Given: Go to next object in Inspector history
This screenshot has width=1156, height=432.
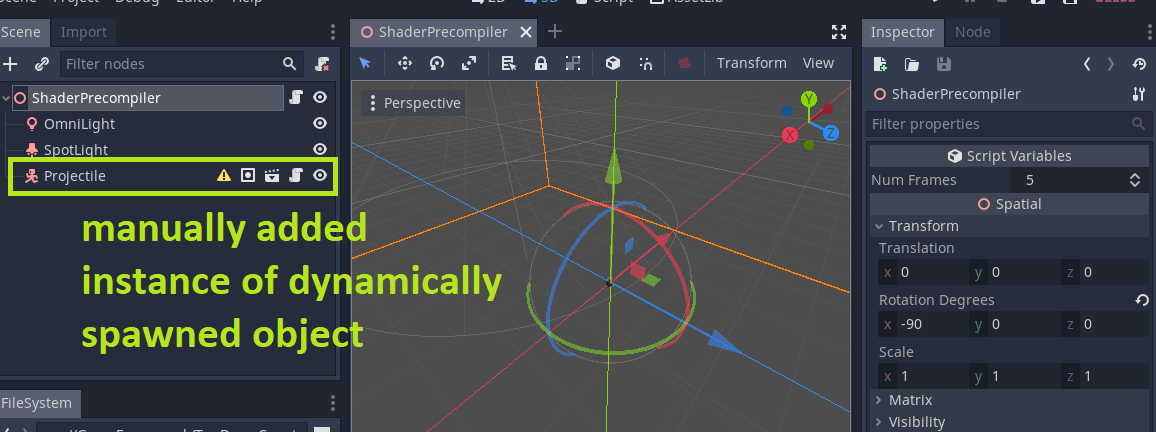Looking at the screenshot, I should point(1111,64).
